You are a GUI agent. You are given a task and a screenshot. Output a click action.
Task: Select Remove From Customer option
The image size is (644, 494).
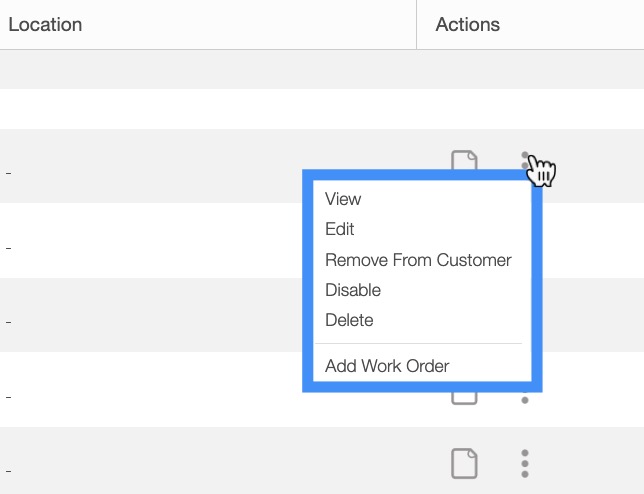pos(418,260)
